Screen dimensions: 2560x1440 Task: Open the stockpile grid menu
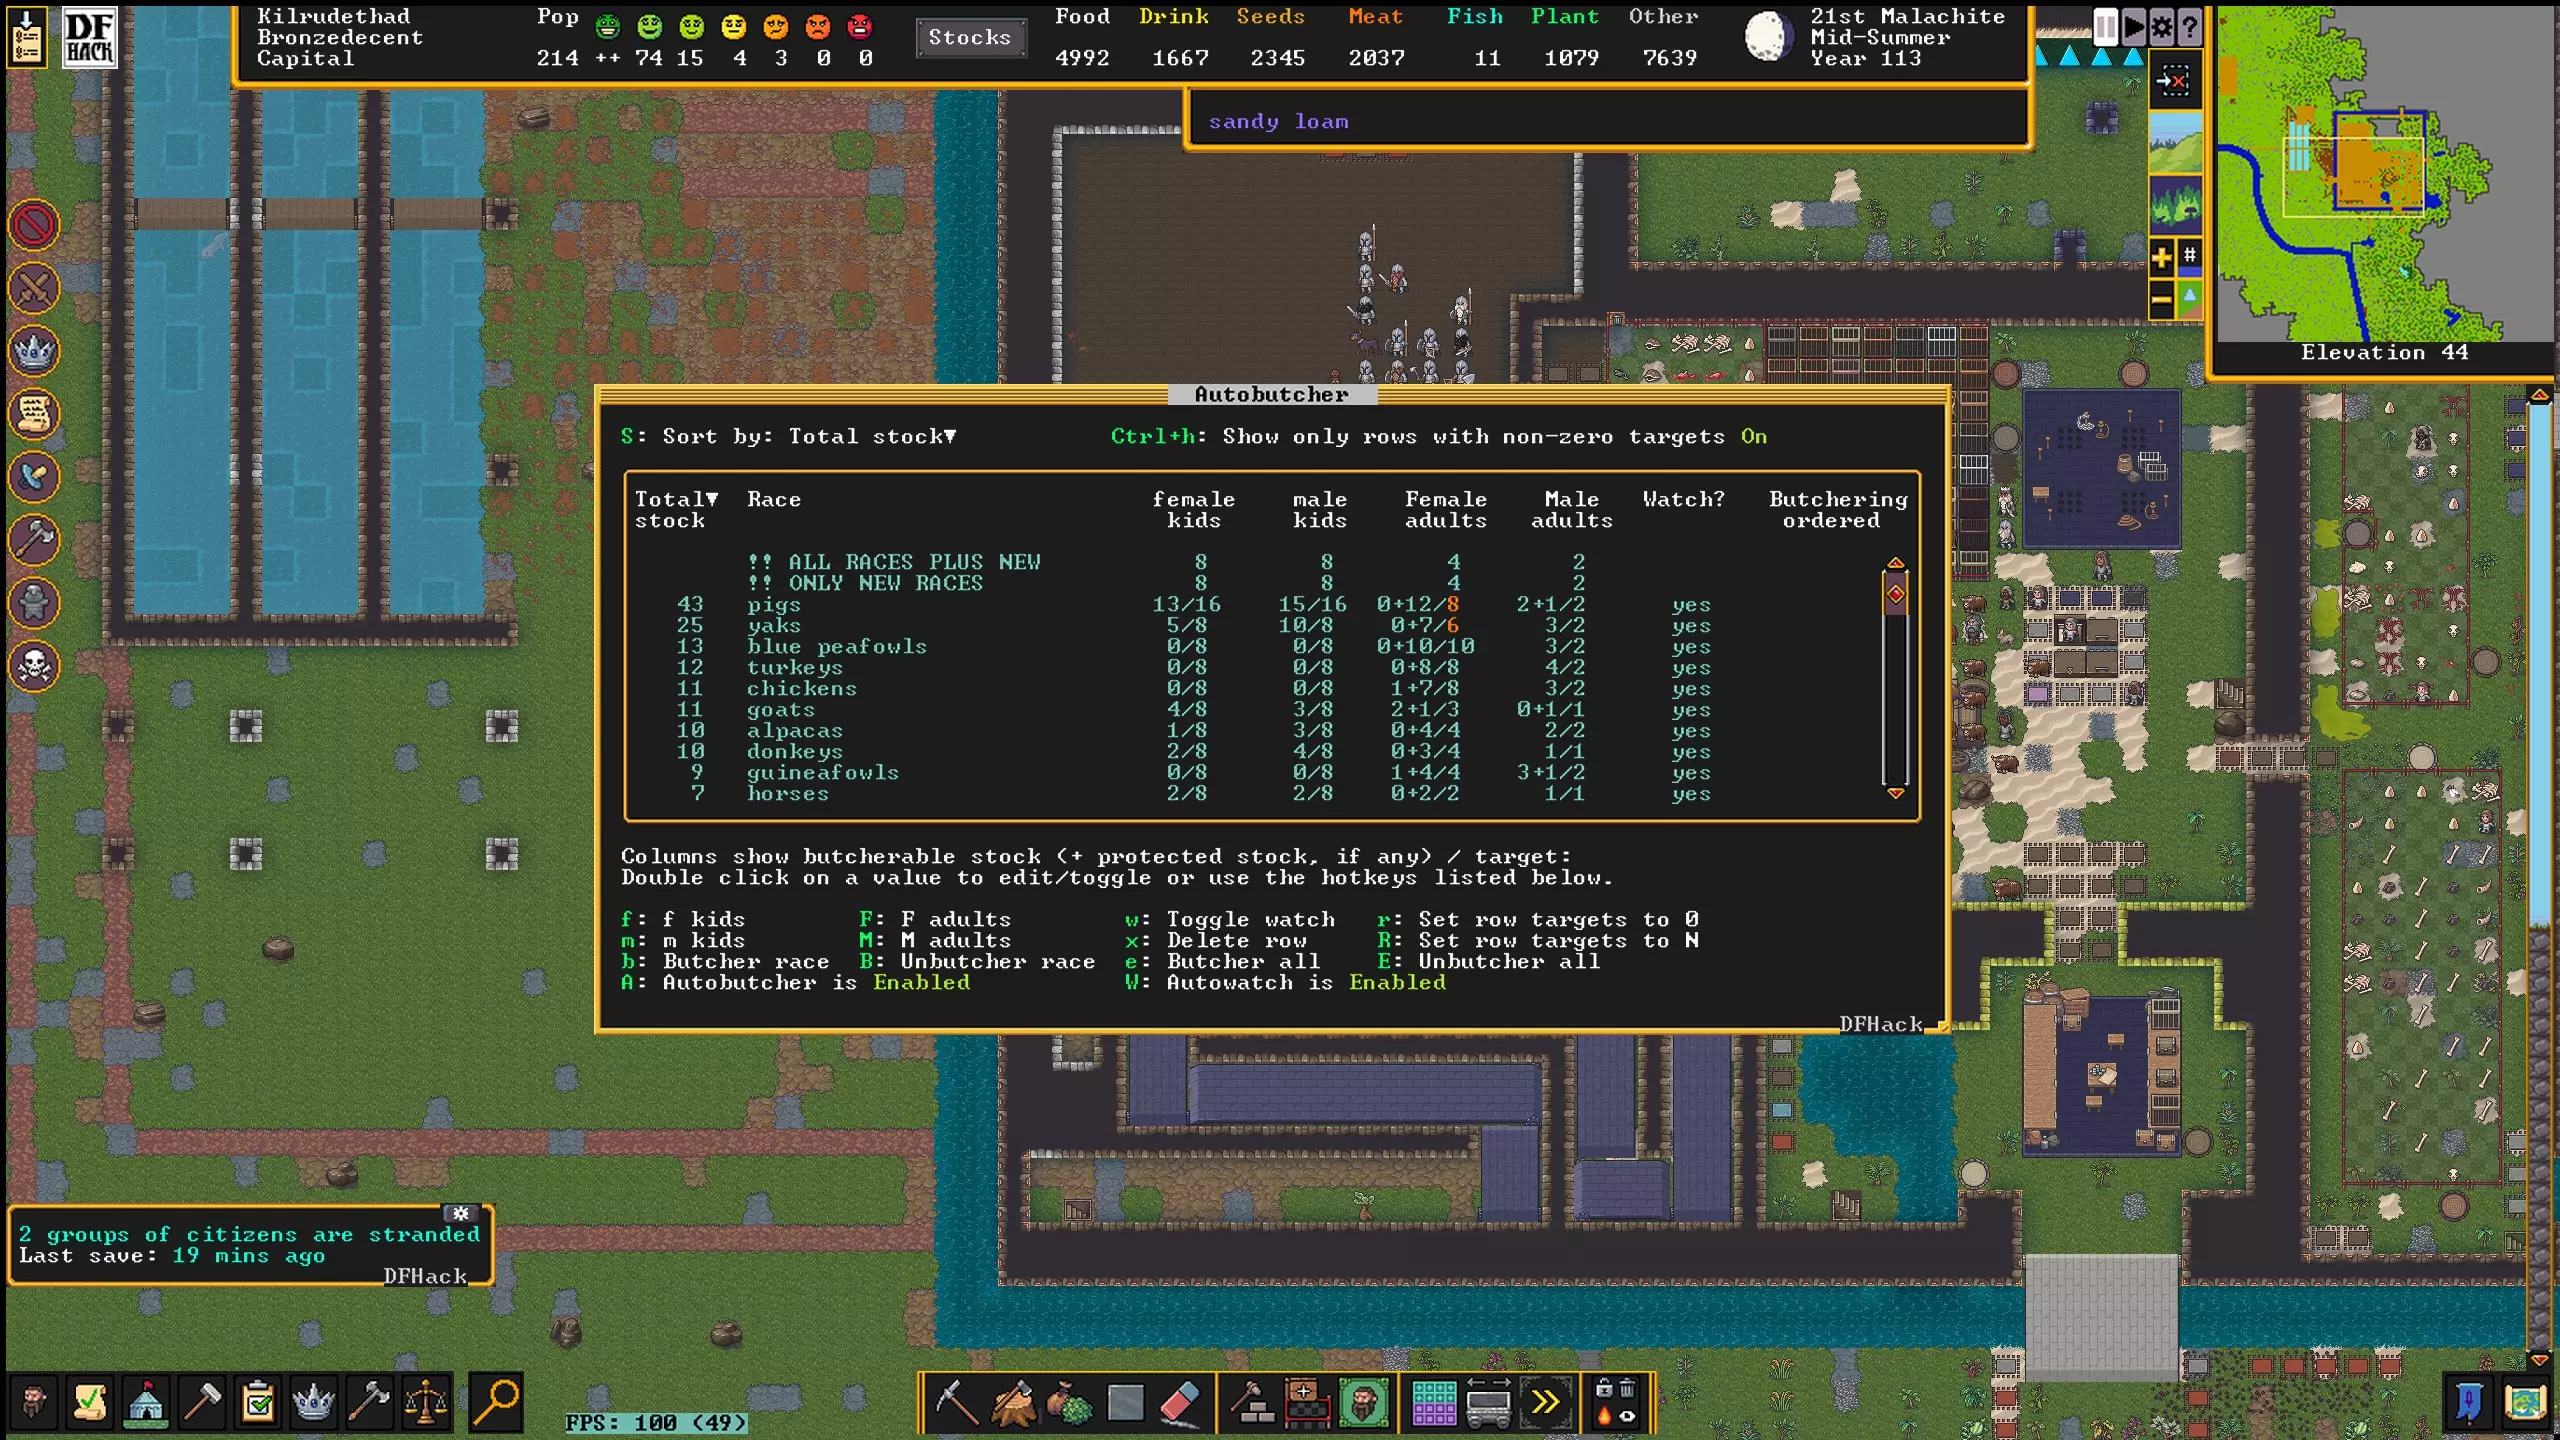tap(1433, 1402)
